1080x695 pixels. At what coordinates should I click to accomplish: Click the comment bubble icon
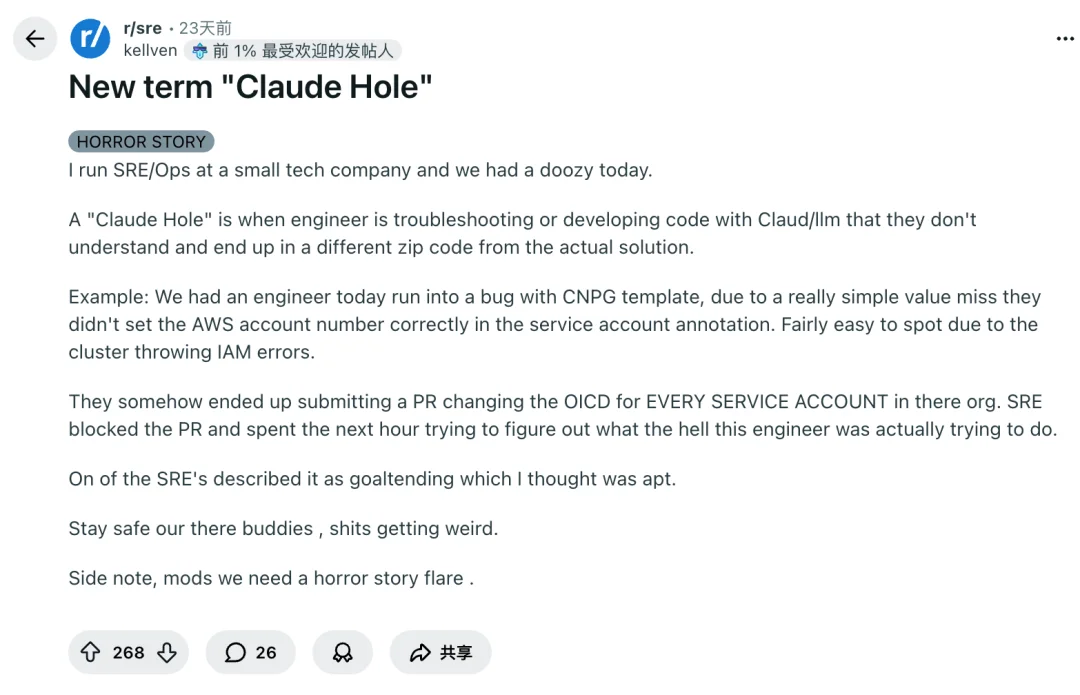coord(235,653)
